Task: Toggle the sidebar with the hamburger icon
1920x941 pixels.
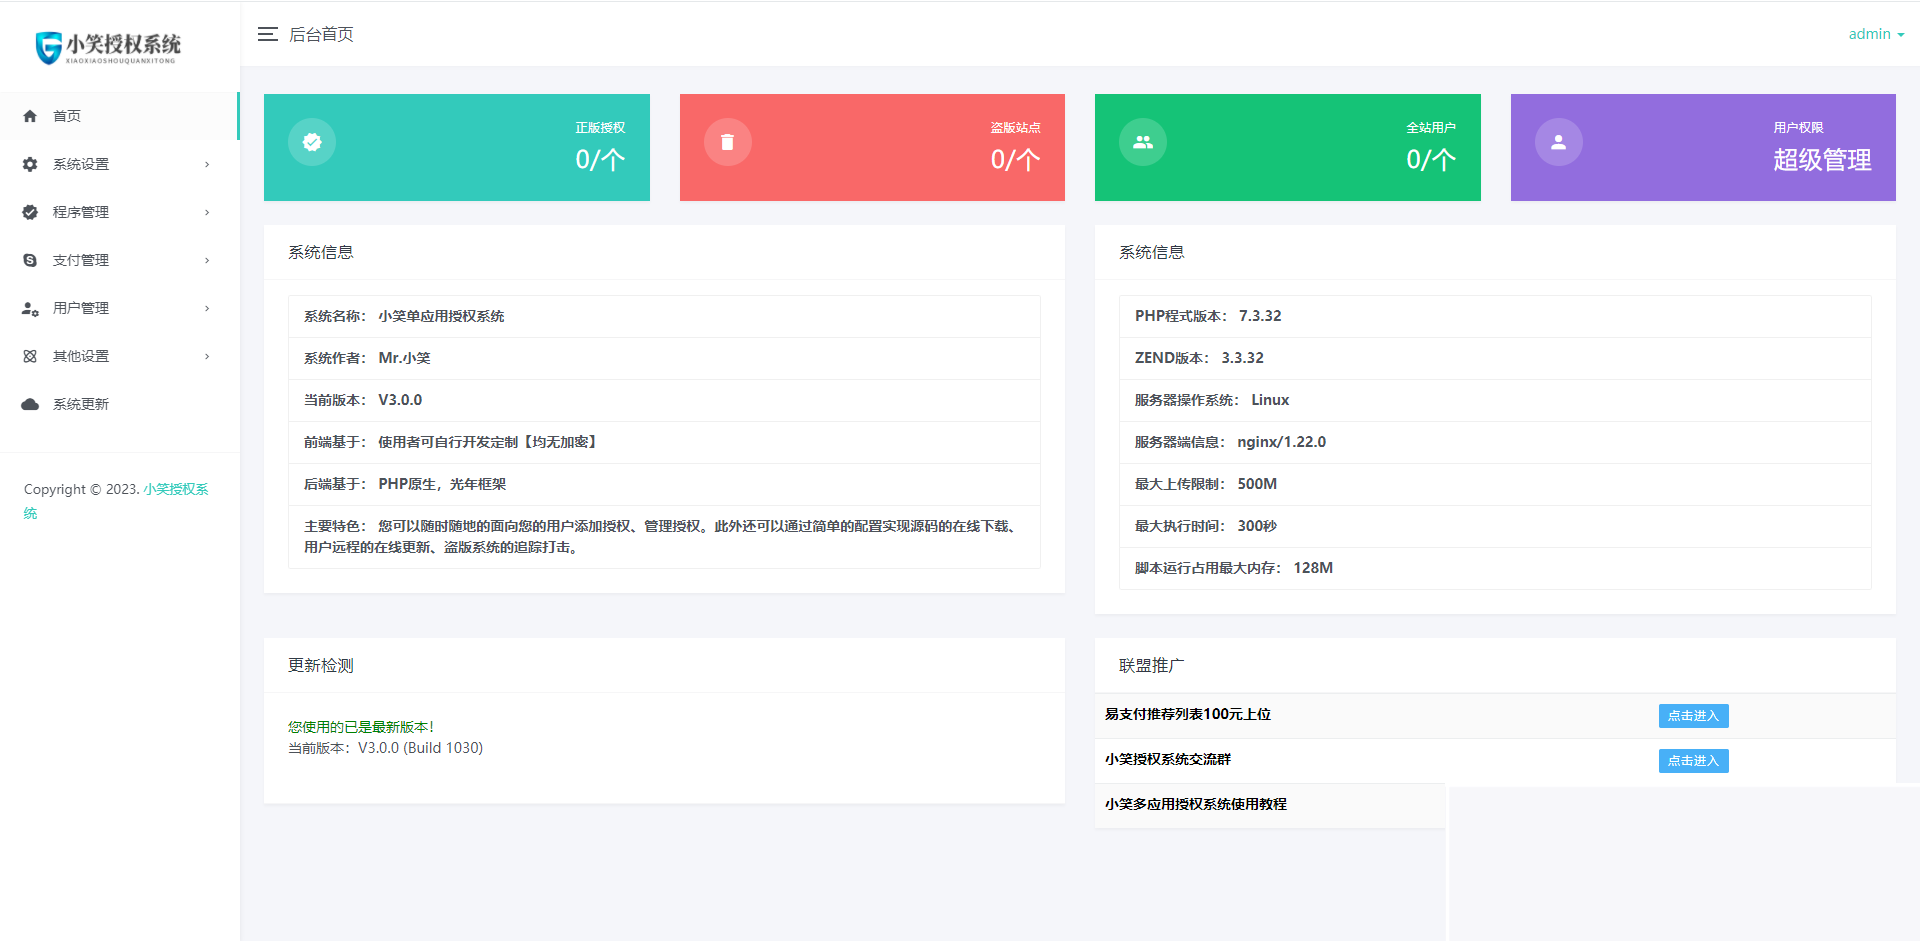Action: 268,33
